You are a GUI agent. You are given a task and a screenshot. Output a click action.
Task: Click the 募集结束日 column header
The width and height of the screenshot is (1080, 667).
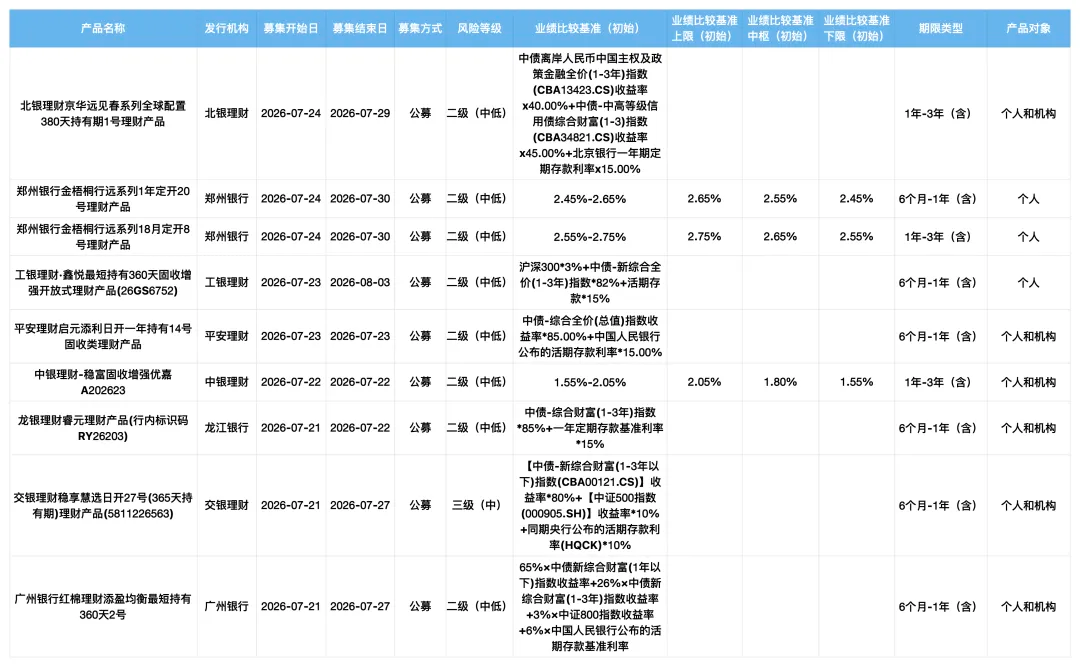[360, 28]
